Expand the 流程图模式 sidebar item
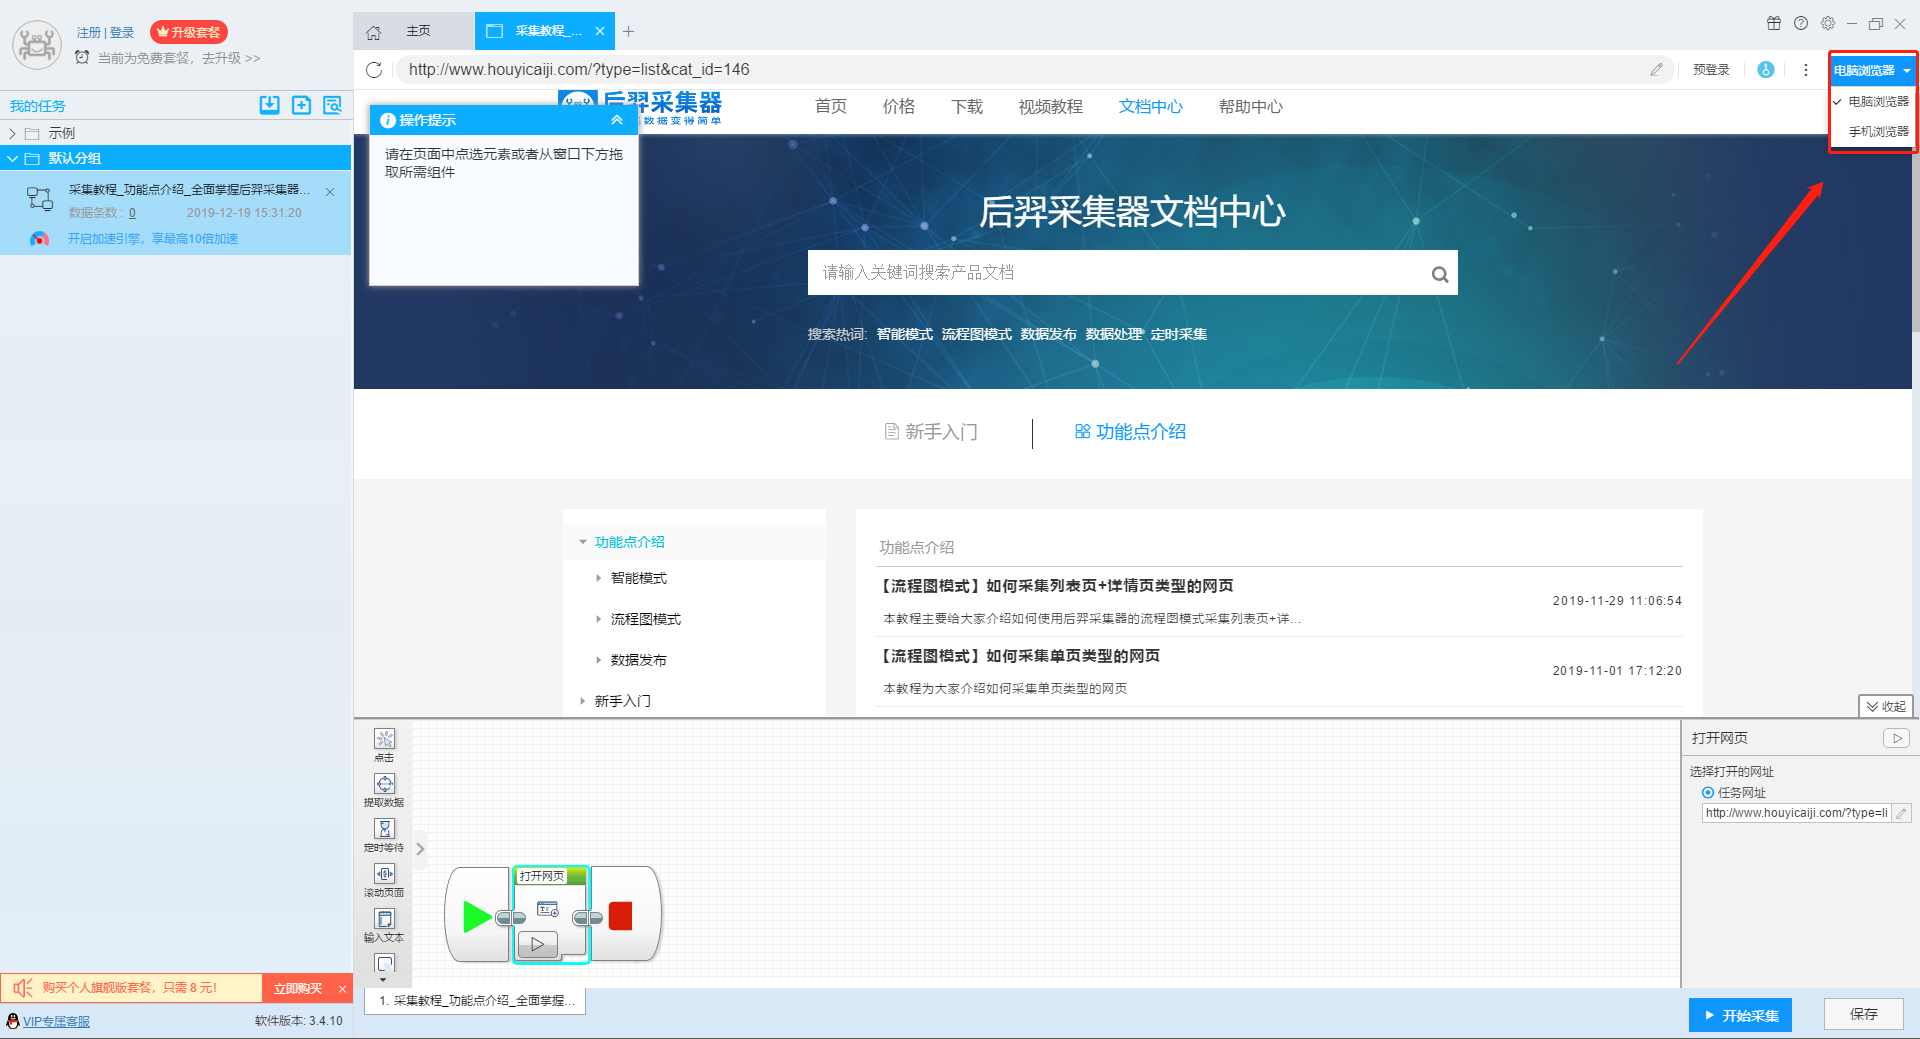Screen dimensions: 1920x1039 point(599,619)
